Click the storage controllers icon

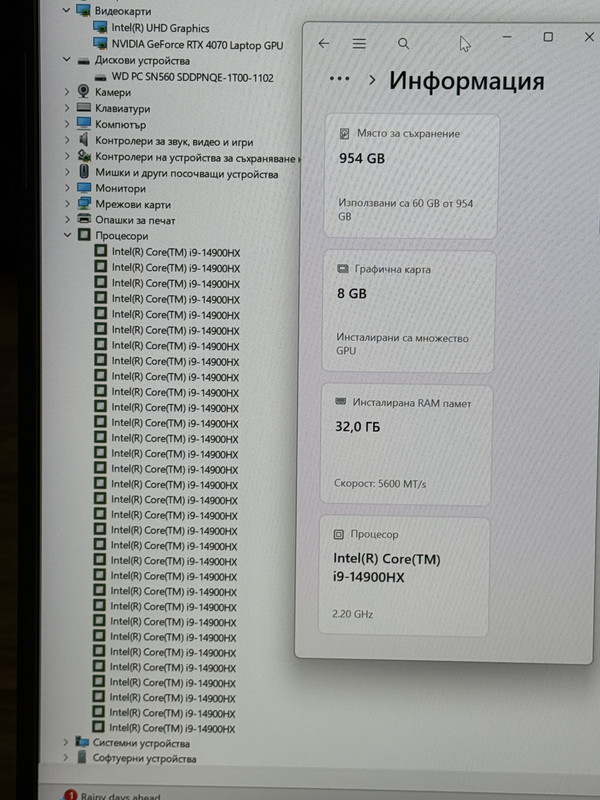(x=84, y=156)
